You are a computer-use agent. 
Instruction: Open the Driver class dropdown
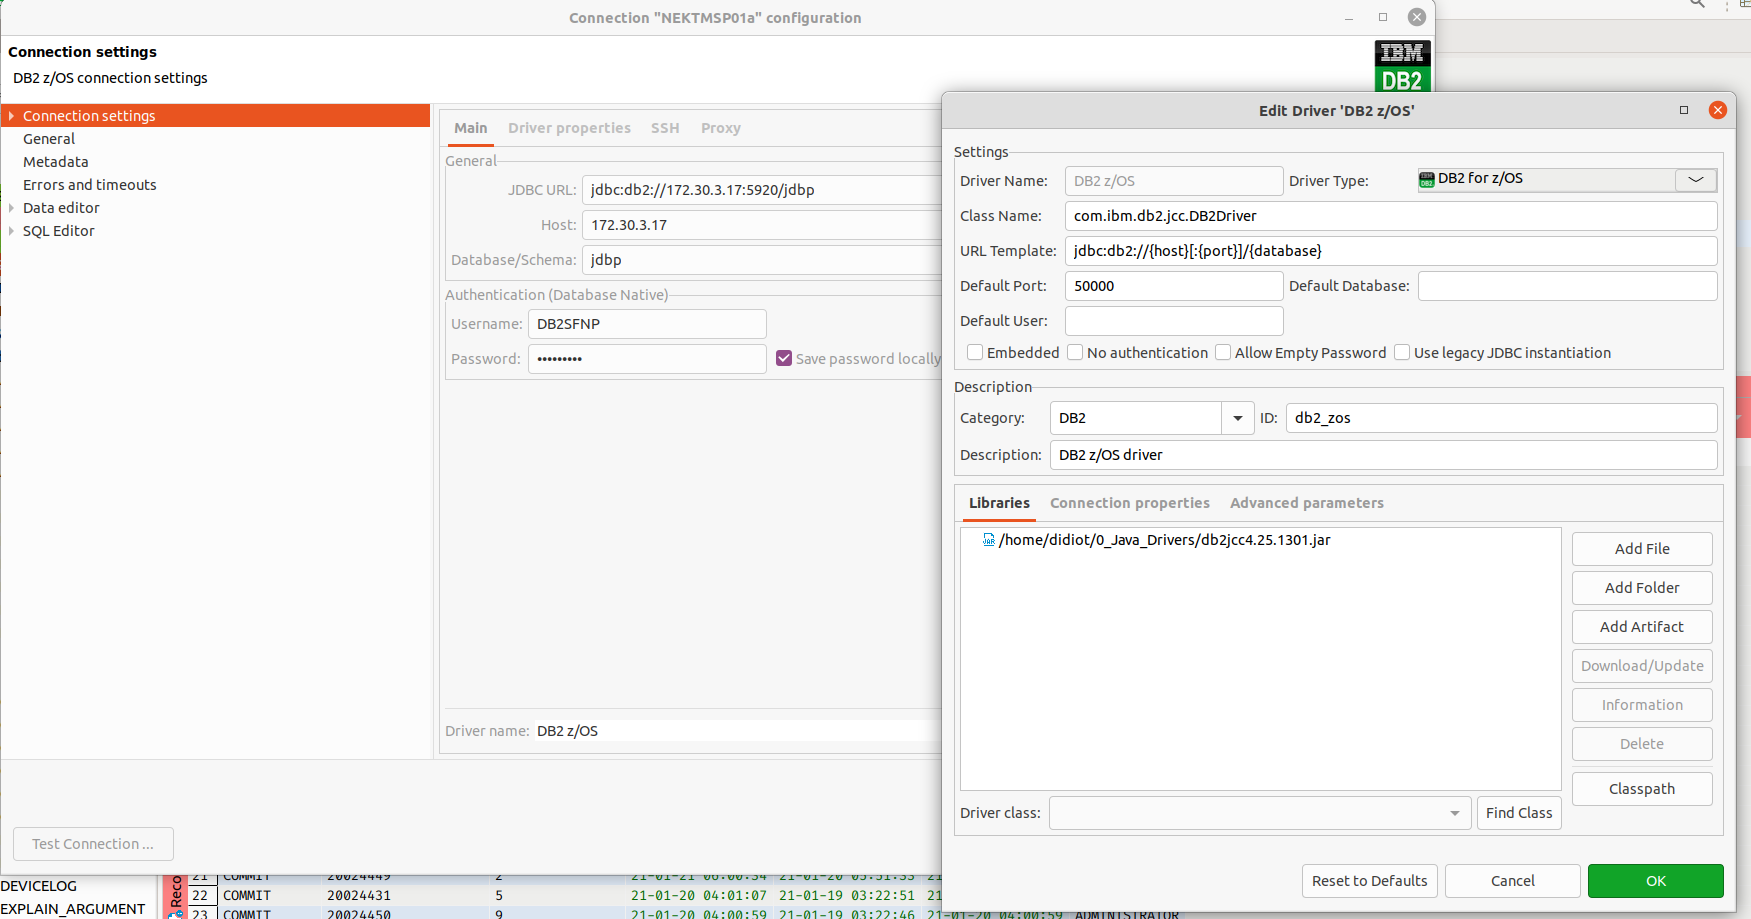point(1453,813)
